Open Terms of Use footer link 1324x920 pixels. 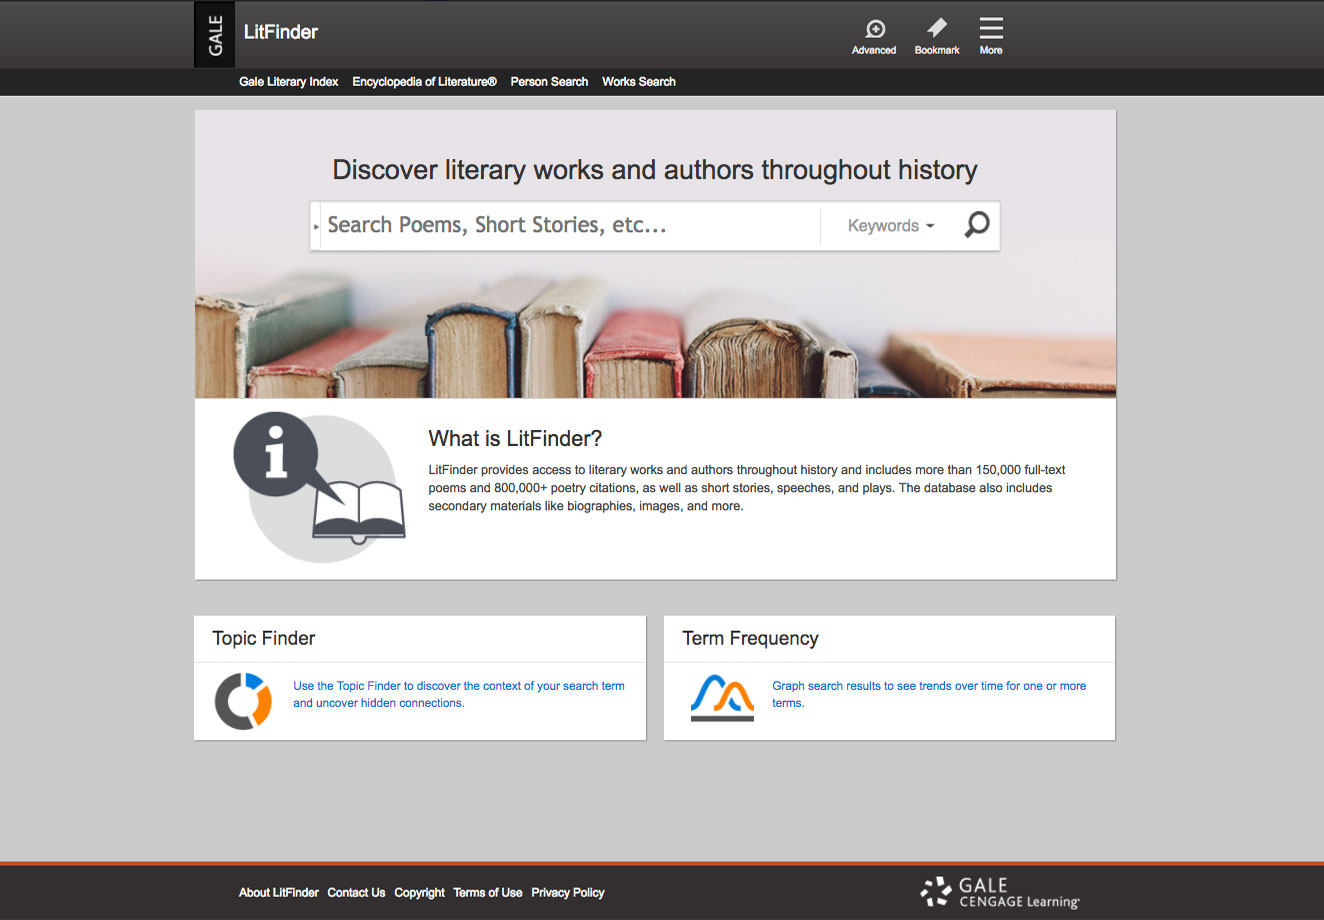488,893
